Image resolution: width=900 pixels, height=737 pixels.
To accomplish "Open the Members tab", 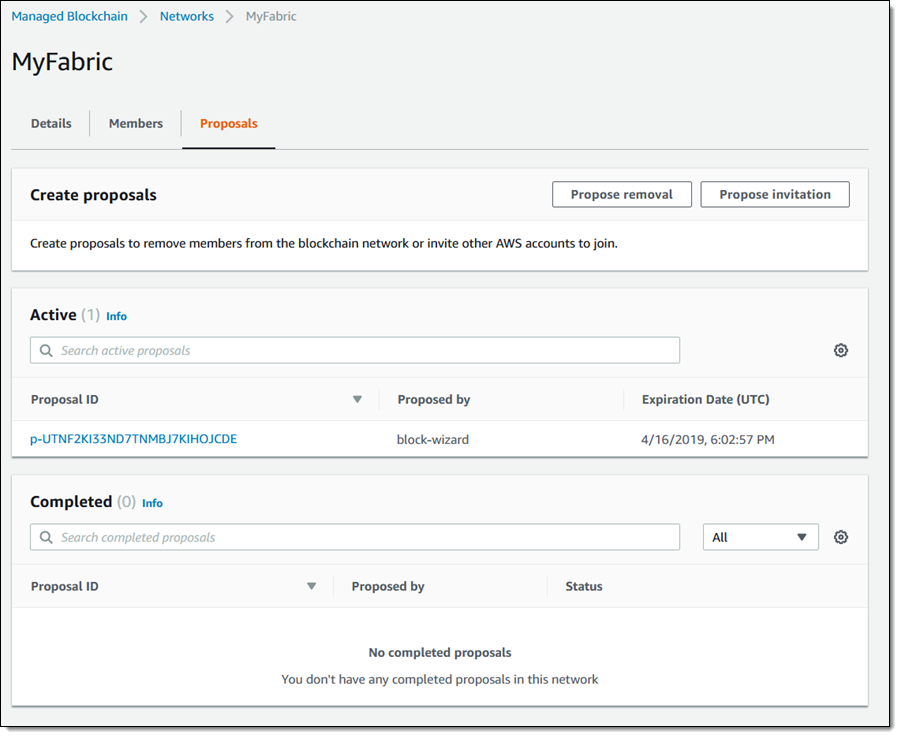I will click(136, 124).
